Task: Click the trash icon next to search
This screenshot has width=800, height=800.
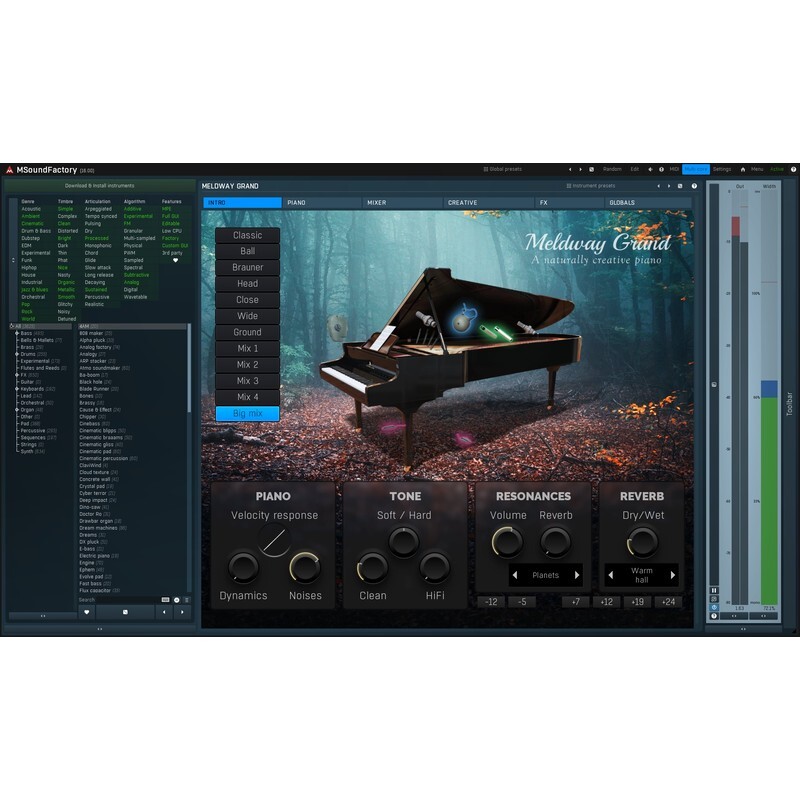Action: (x=187, y=600)
